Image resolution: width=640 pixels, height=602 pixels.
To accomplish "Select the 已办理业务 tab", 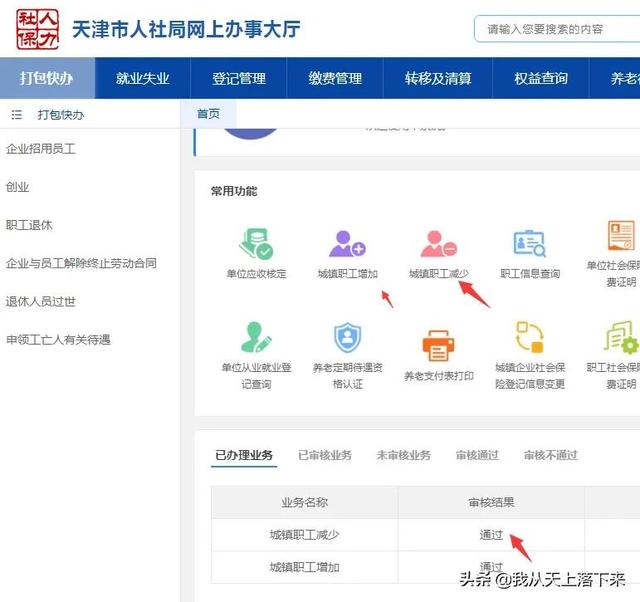I will 244,455.
